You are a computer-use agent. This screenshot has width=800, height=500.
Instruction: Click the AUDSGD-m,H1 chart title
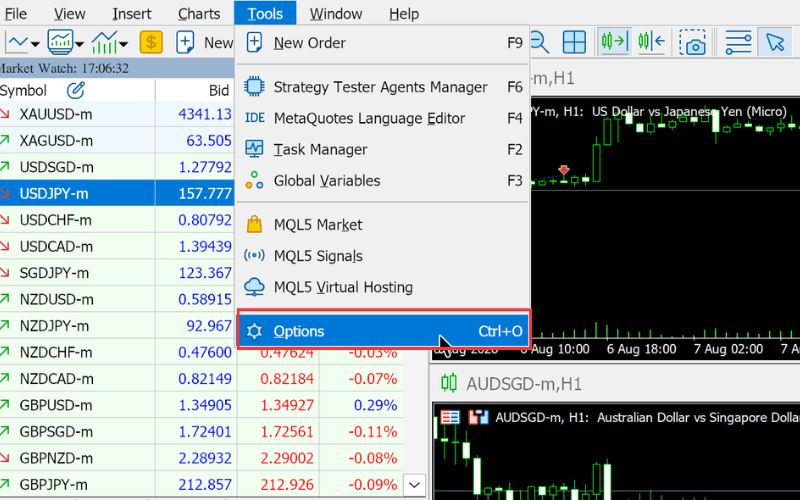523,384
